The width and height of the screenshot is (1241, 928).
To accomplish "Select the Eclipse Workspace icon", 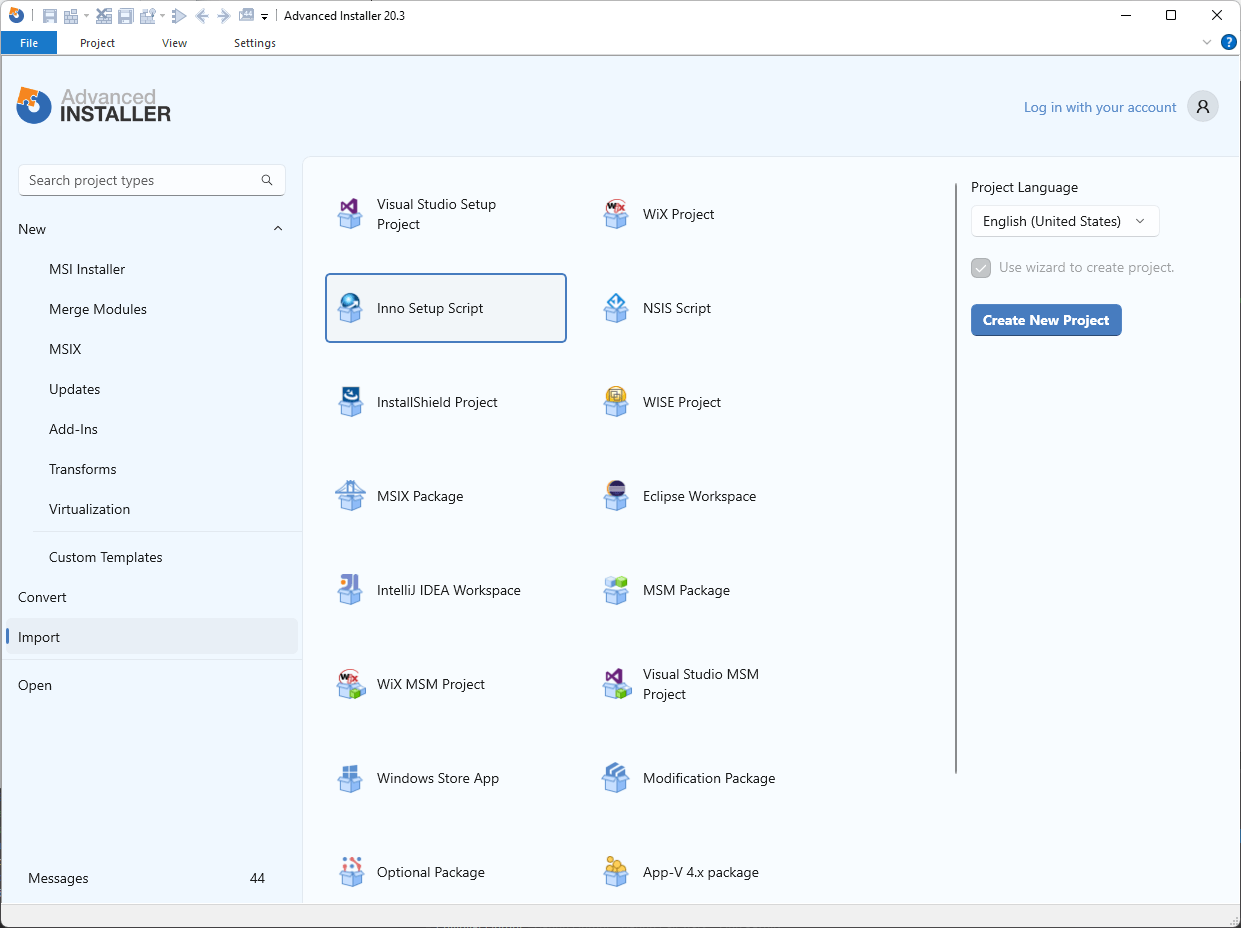I will click(616, 496).
